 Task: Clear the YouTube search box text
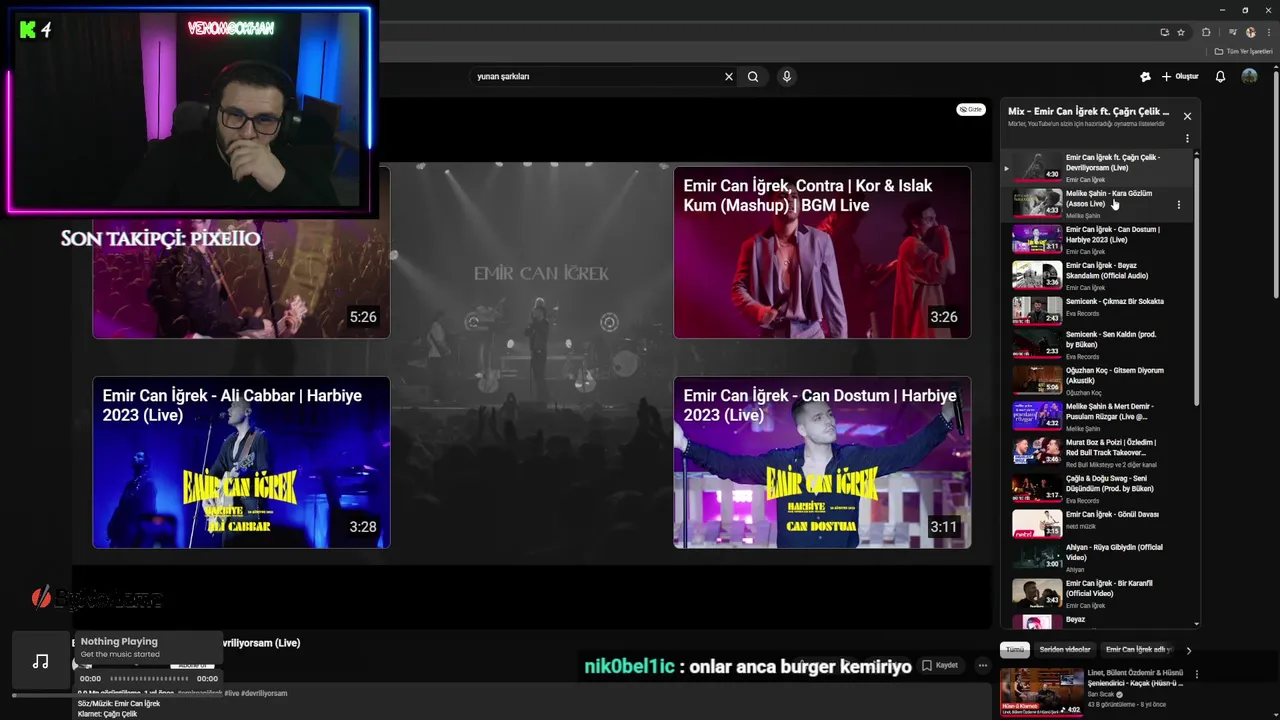[x=728, y=77]
